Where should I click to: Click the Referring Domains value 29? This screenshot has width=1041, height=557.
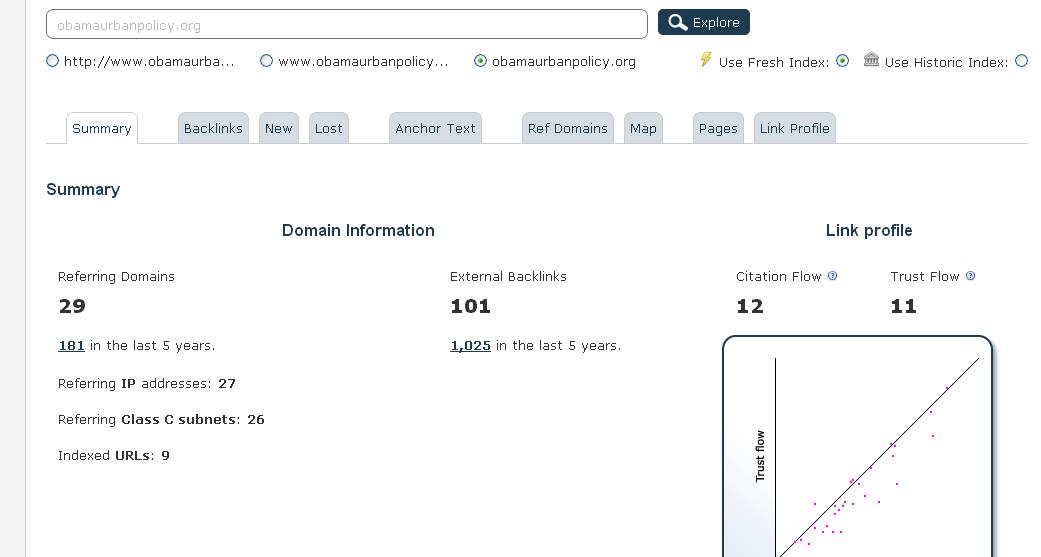coord(72,306)
